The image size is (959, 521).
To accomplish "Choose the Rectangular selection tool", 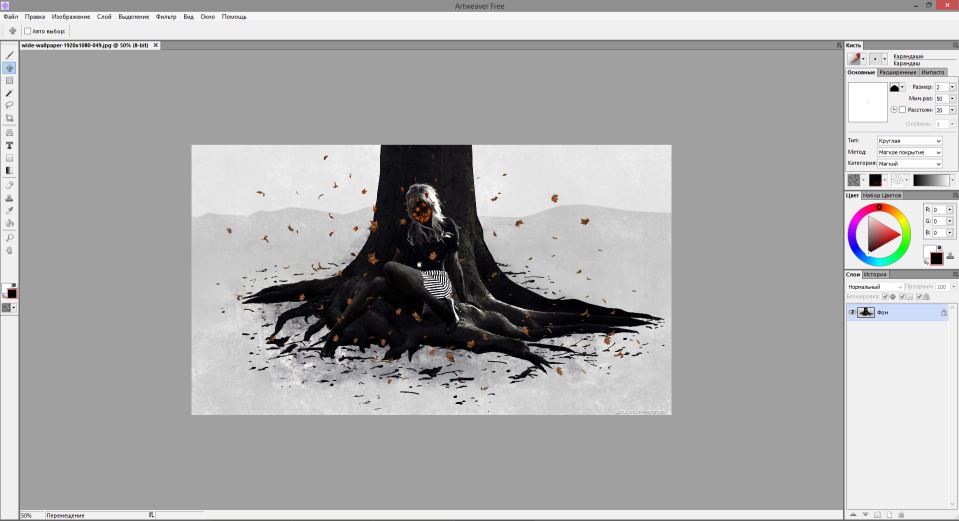I will click(x=10, y=80).
